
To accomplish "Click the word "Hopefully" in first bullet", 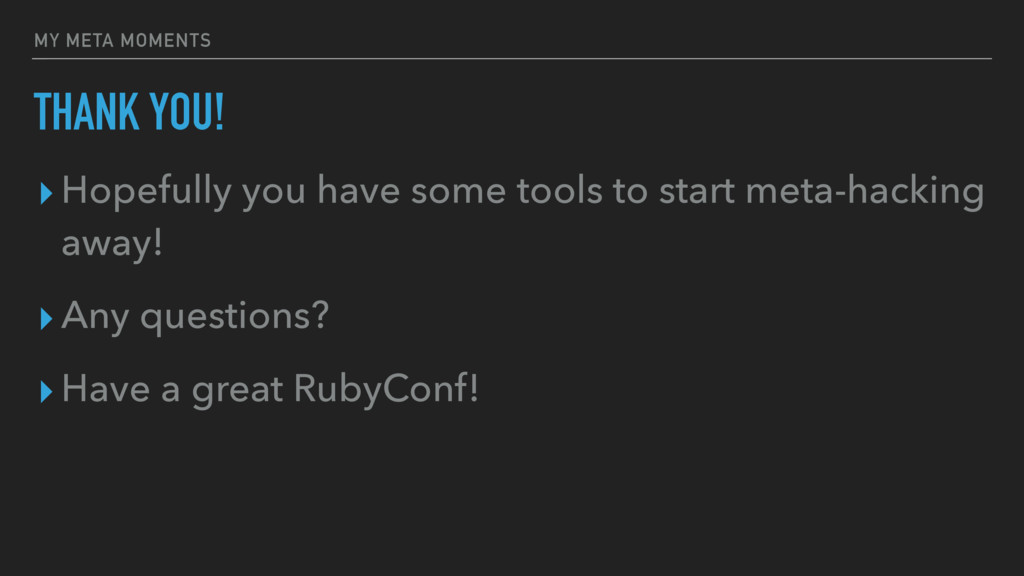I will [x=147, y=191].
